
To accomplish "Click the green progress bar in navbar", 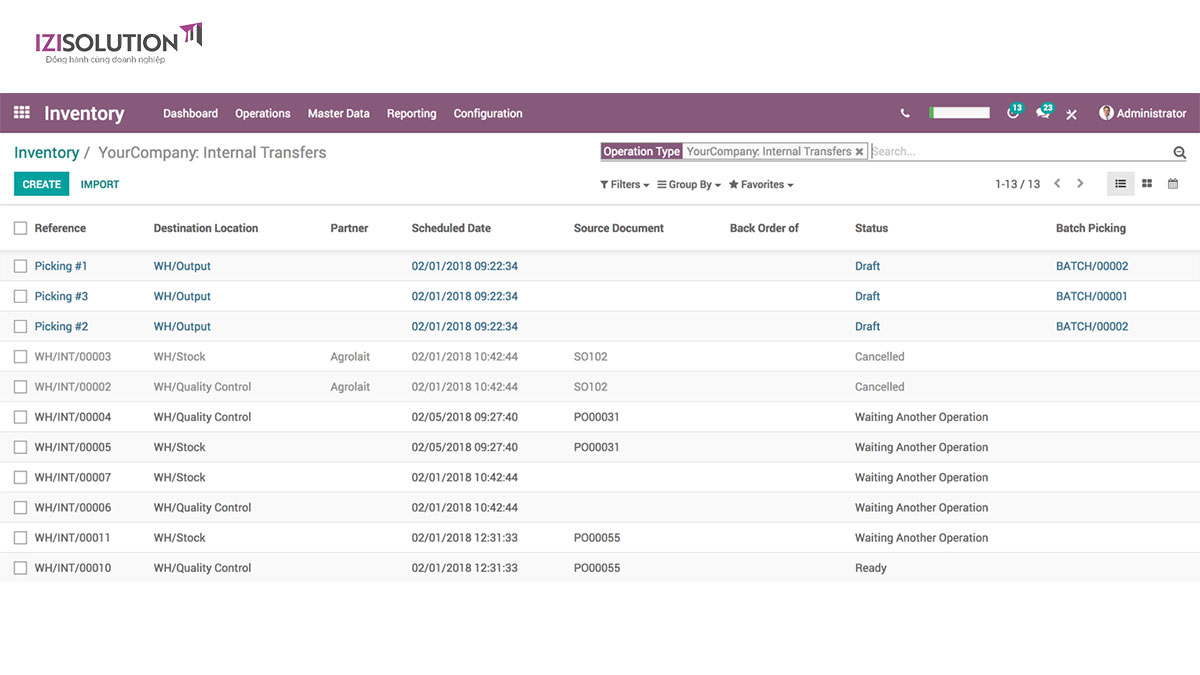I will 960,113.
